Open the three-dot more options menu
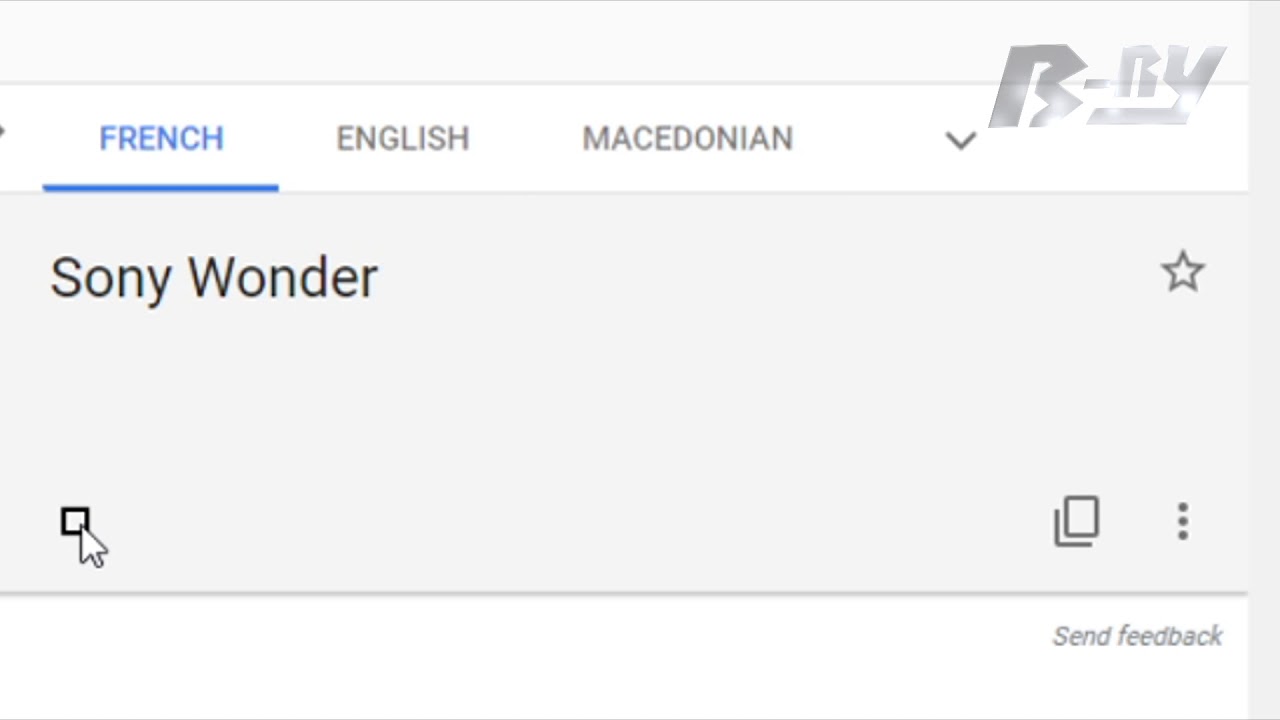This screenshot has width=1280, height=720. (x=1182, y=521)
